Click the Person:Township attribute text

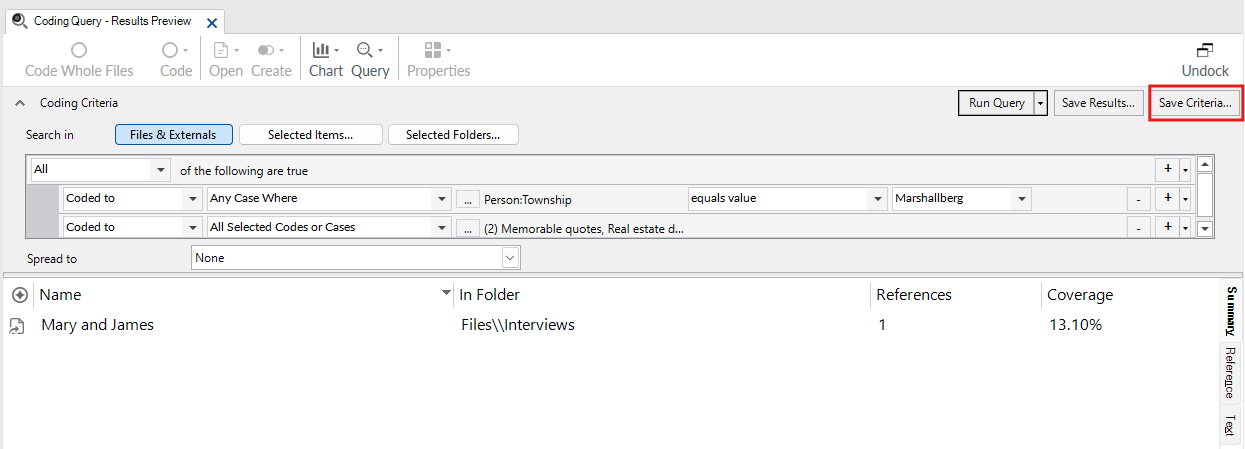(x=528, y=200)
